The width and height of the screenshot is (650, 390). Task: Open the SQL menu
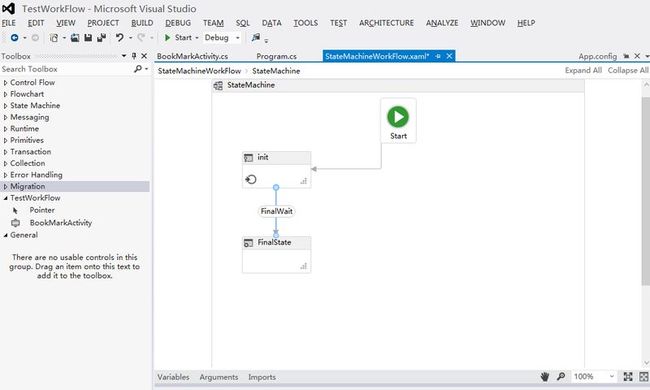tap(243, 23)
